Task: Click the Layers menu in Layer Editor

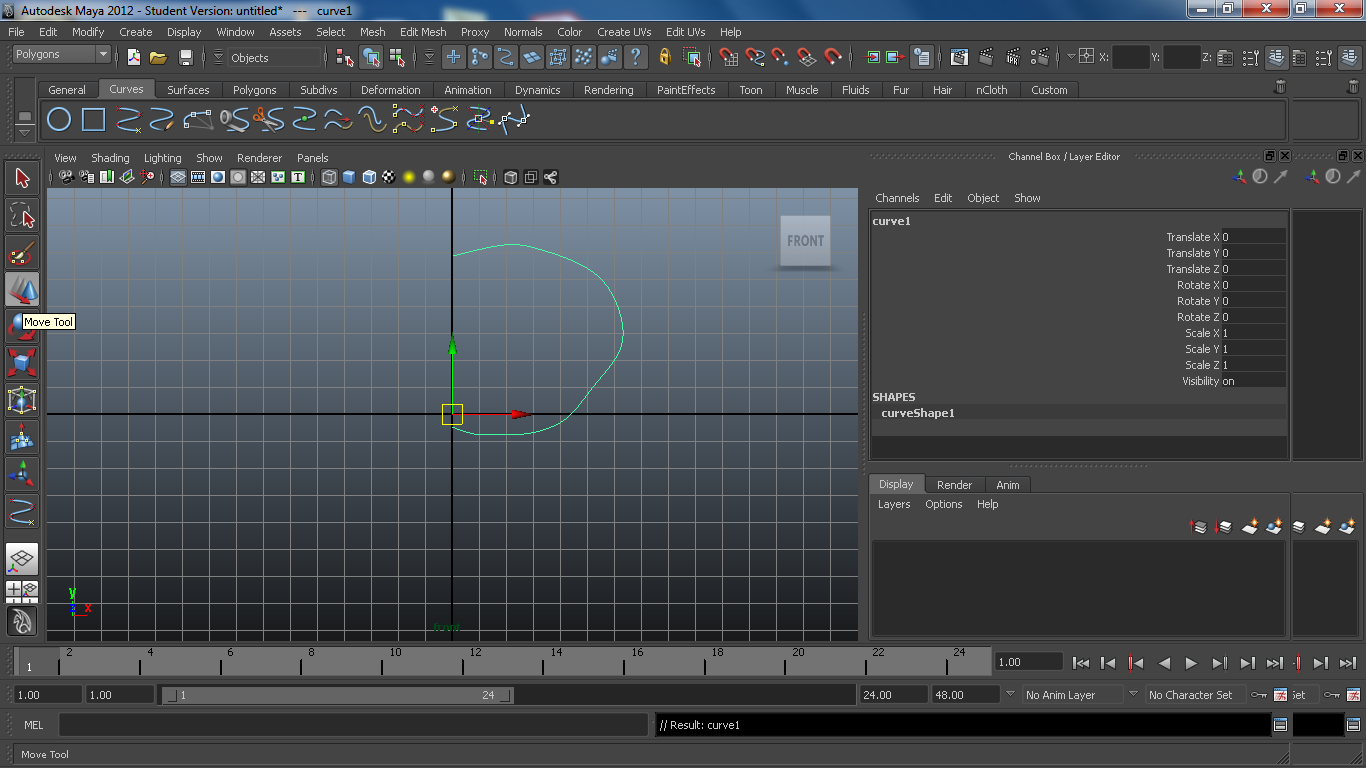Action: (x=894, y=504)
